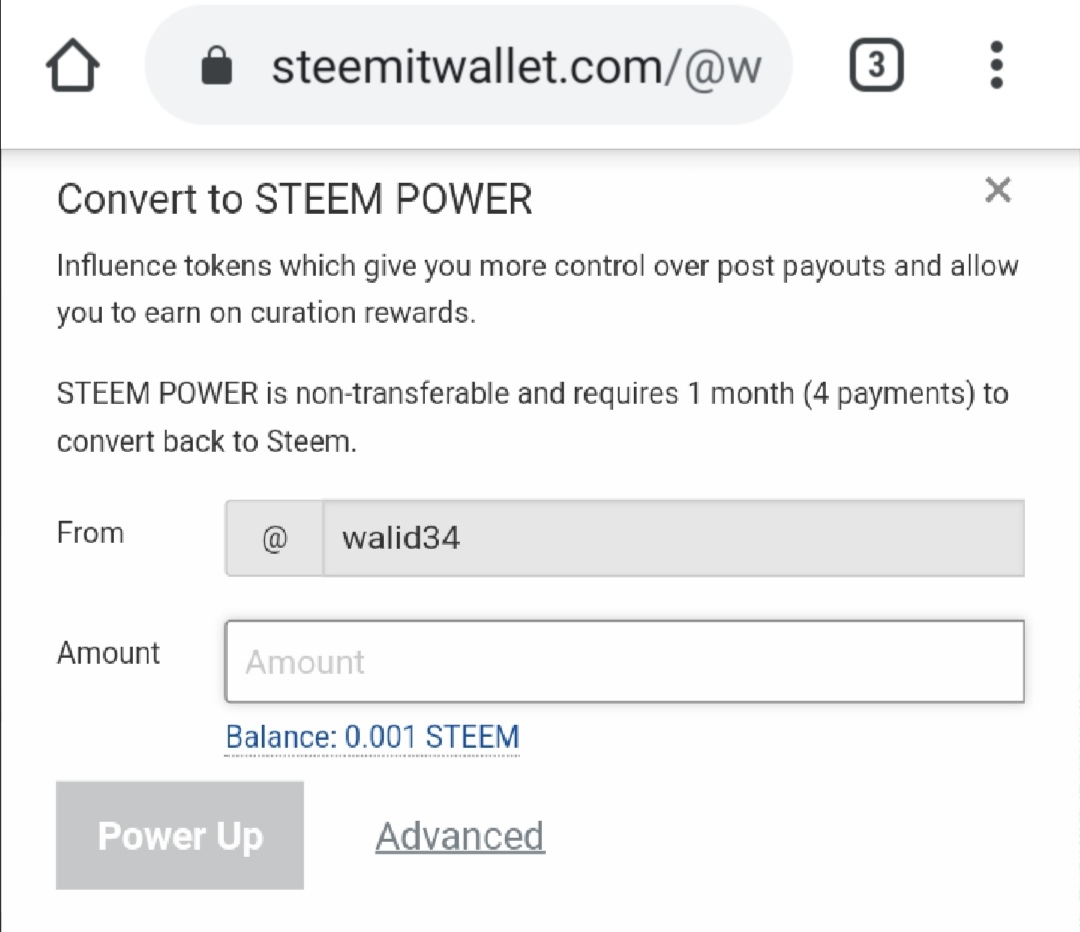
Task: Click the 'curation rewards' text line
Action: (x=266, y=313)
